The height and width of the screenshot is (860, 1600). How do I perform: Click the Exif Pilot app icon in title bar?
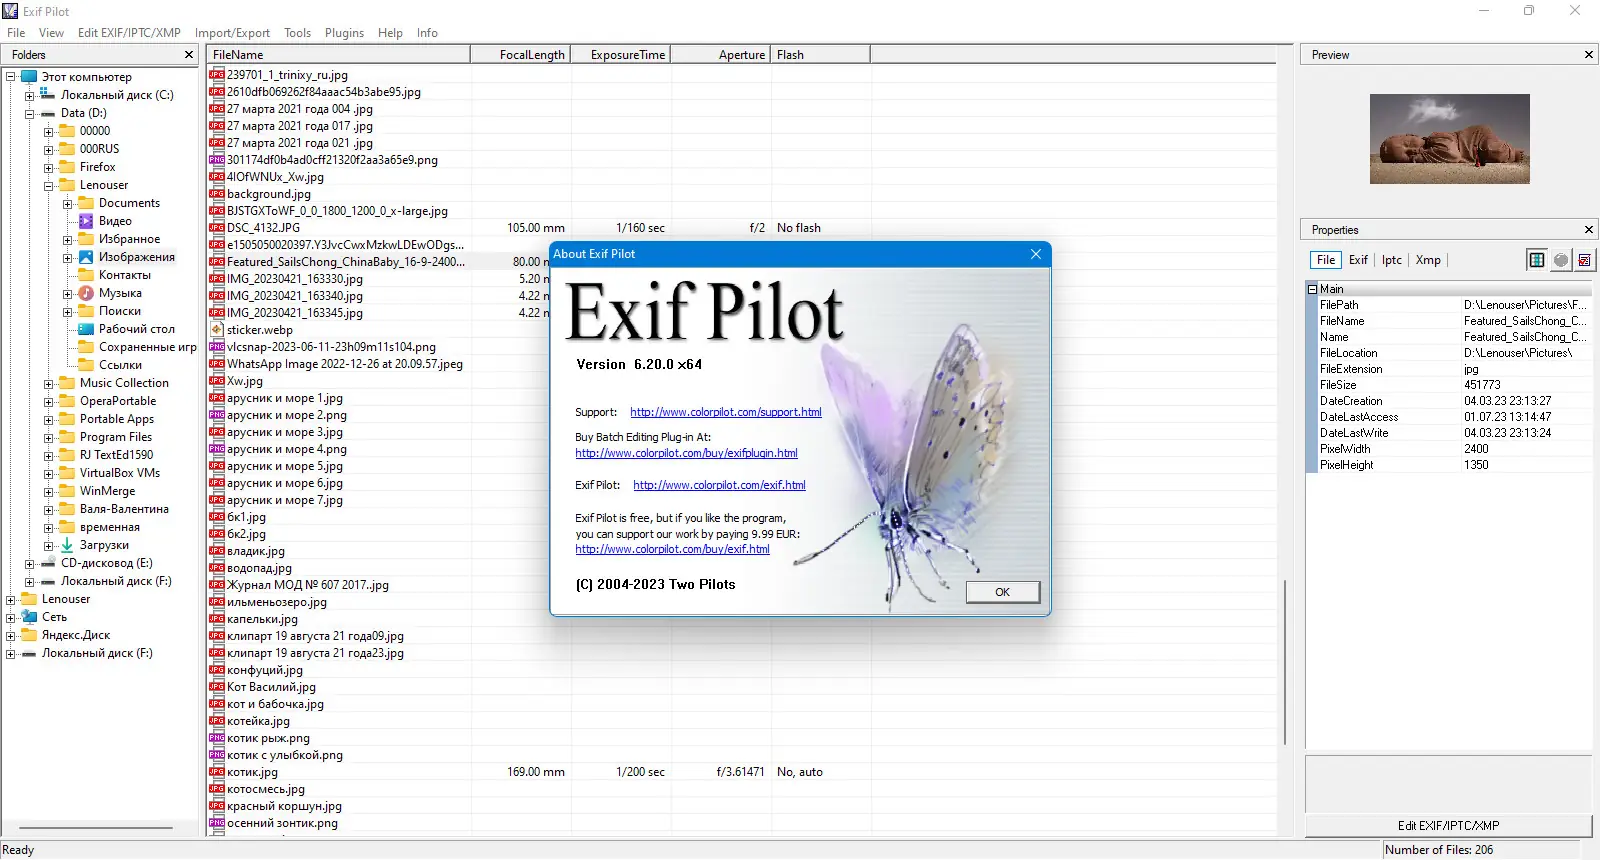pos(11,11)
